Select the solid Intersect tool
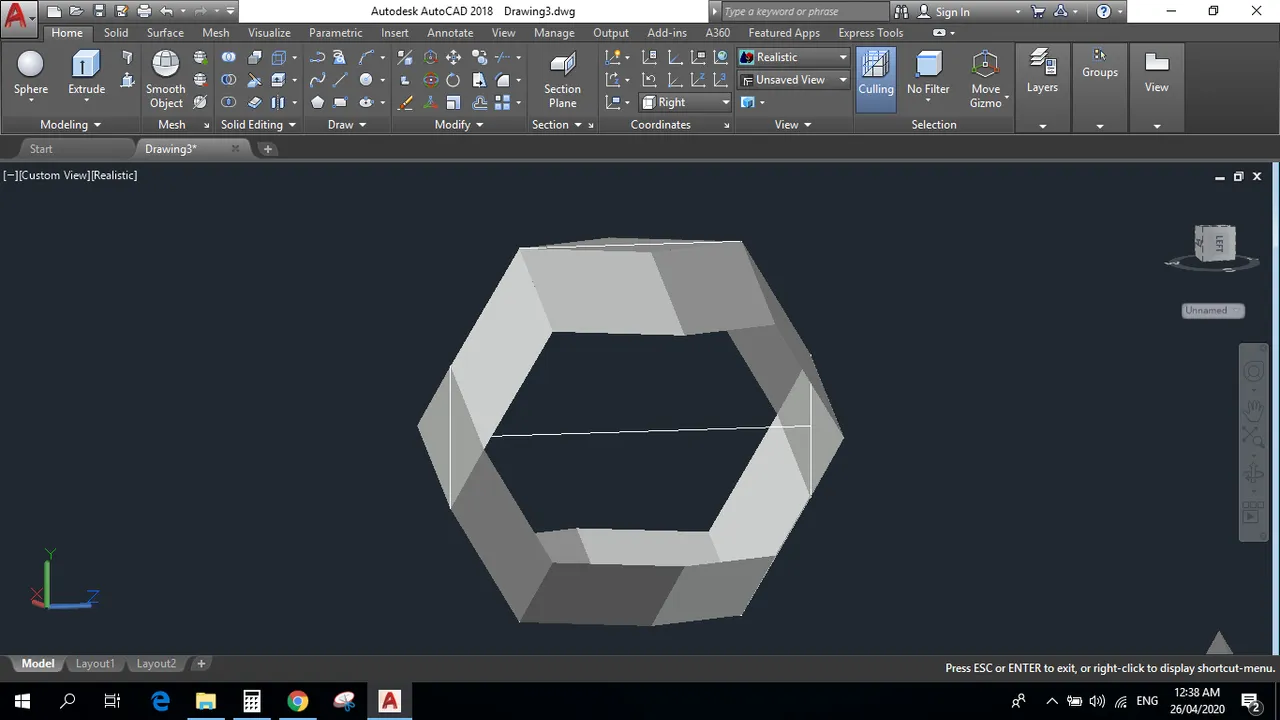The image size is (1280, 720). point(229,102)
